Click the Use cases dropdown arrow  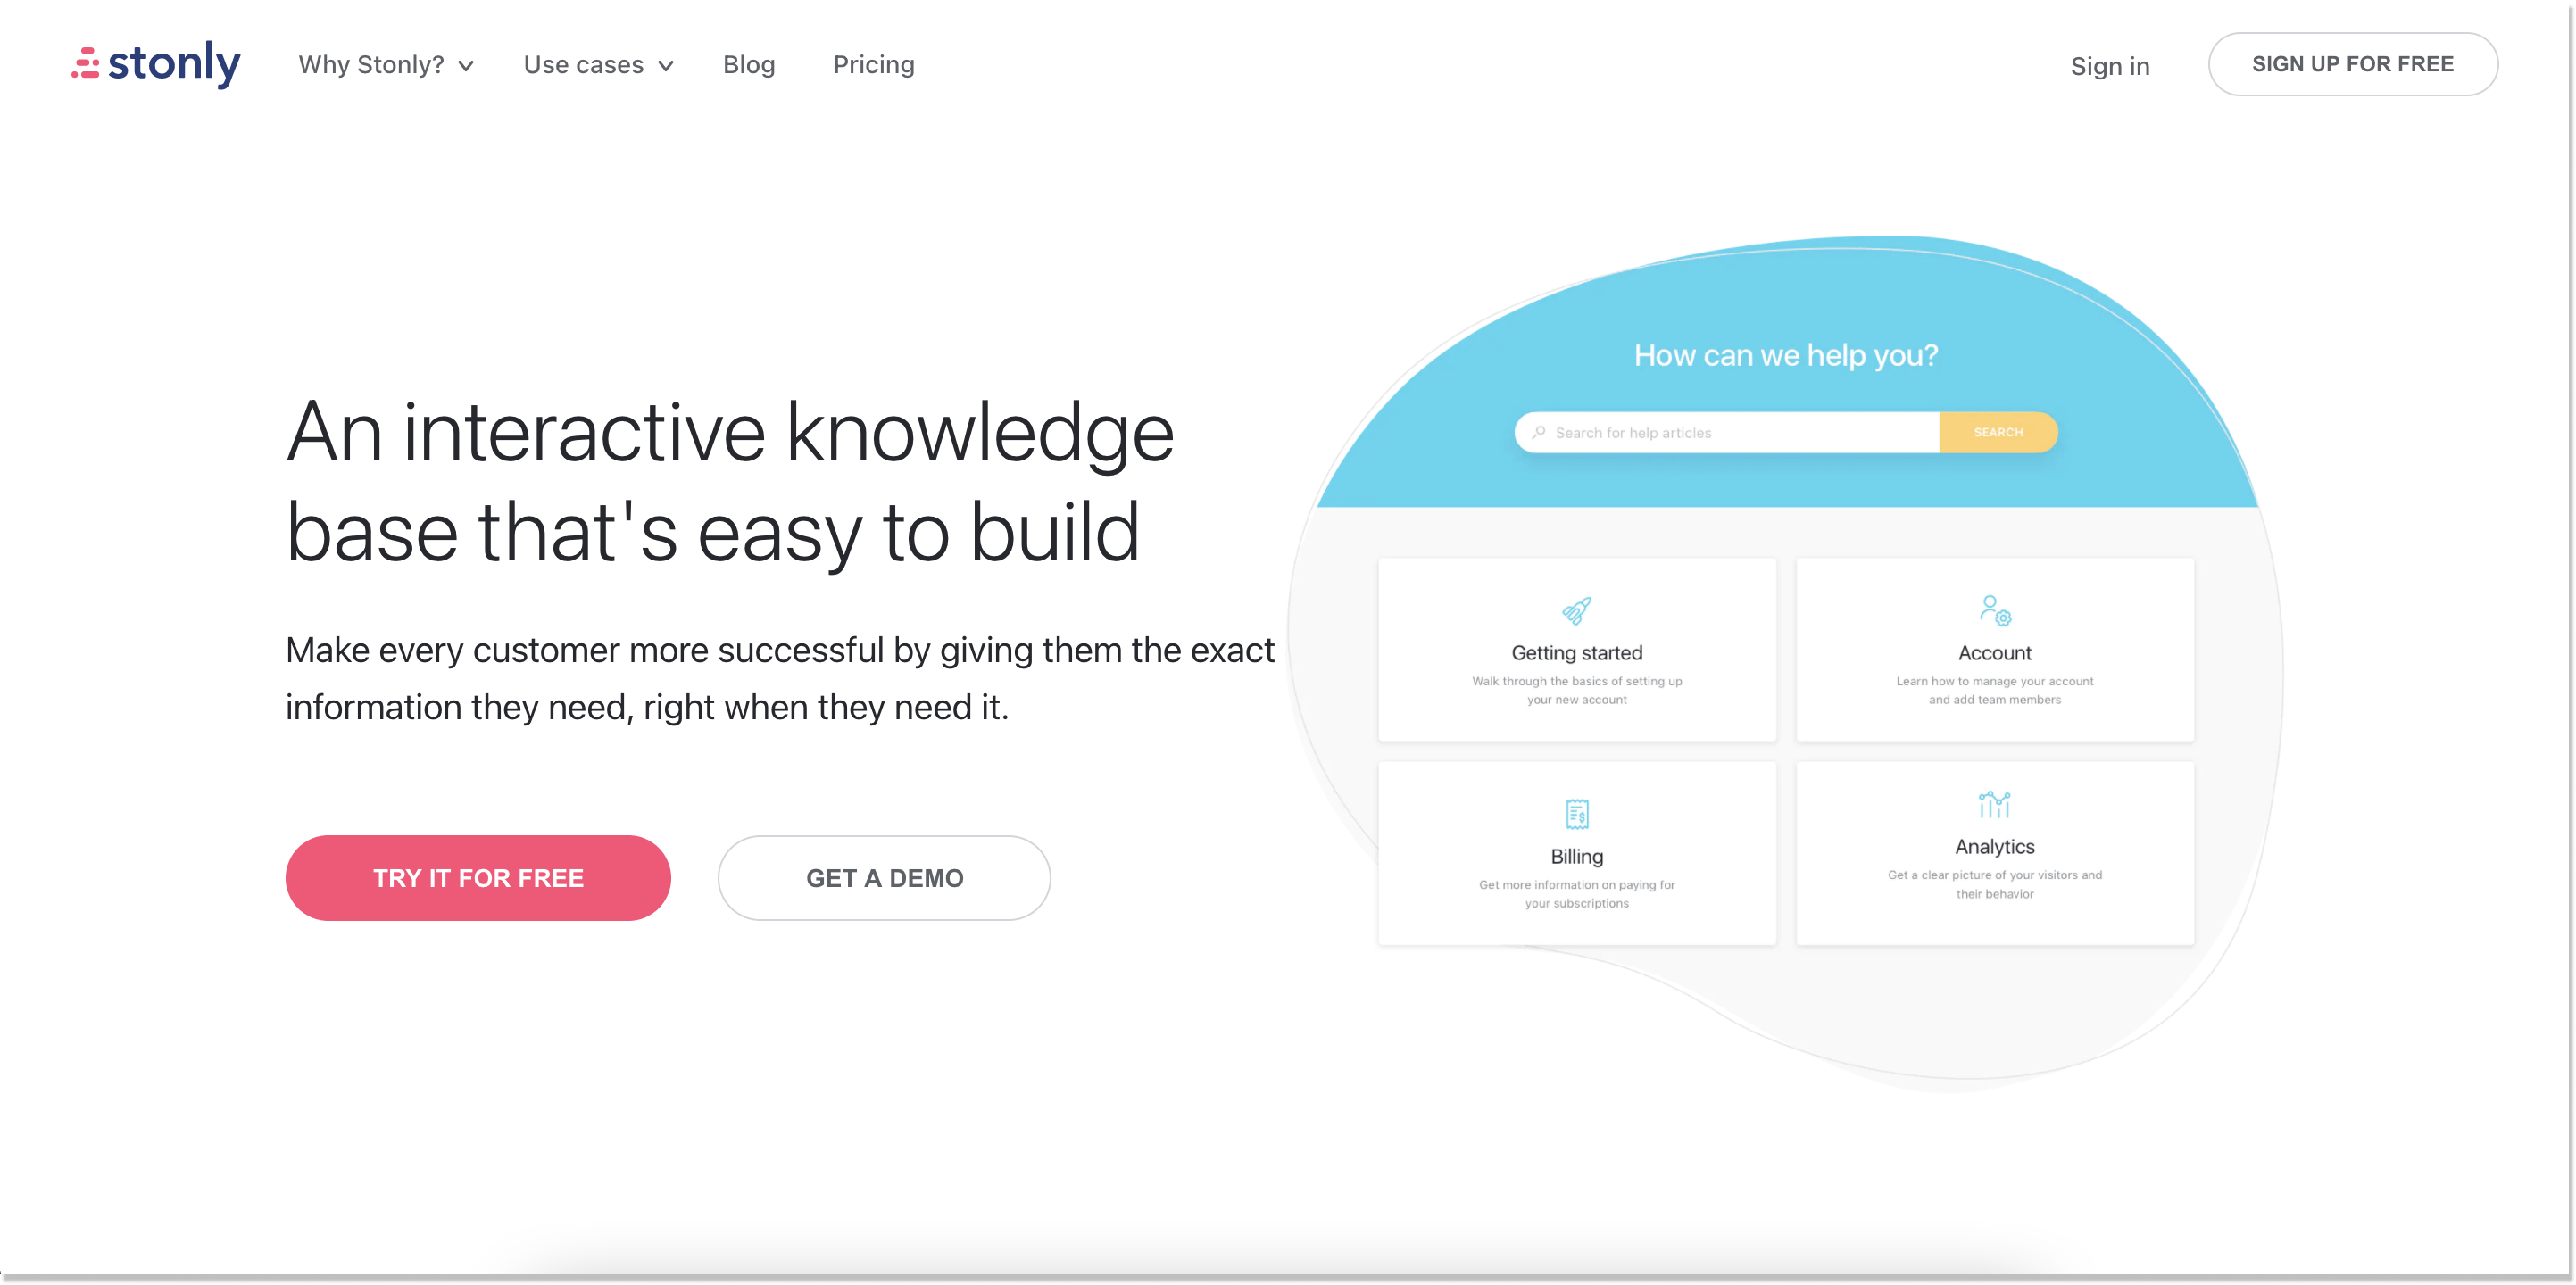pyautogui.click(x=669, y=64)
